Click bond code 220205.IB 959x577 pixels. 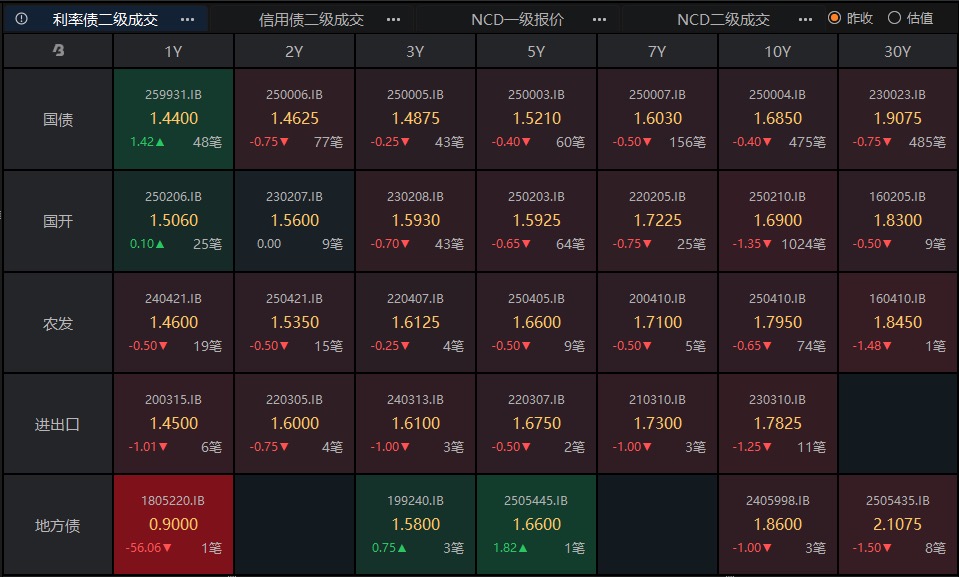click(657, 196)
